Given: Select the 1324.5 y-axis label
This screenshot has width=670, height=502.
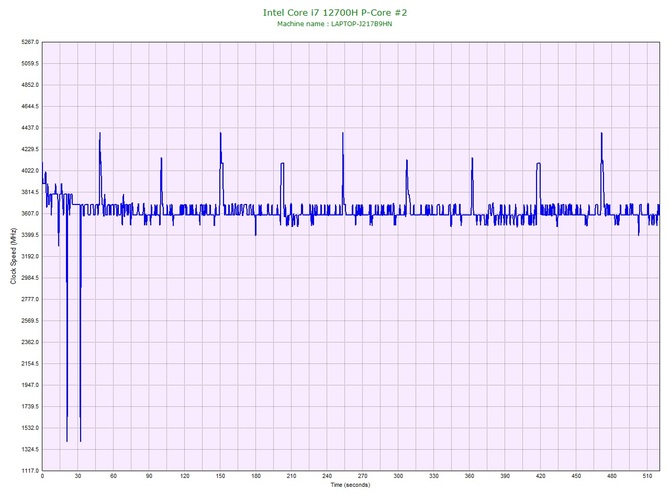Looking at the screenshot, I should tap(30, 449).
